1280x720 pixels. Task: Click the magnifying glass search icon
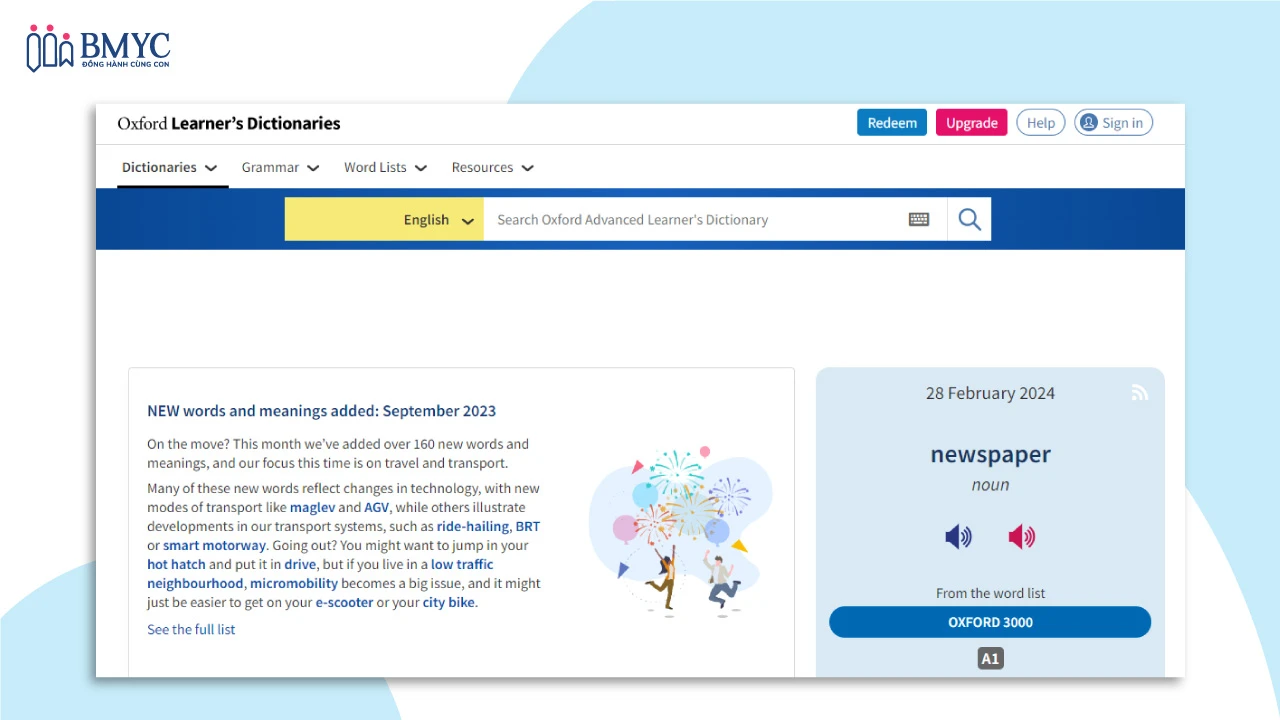(x=969, y=219)
